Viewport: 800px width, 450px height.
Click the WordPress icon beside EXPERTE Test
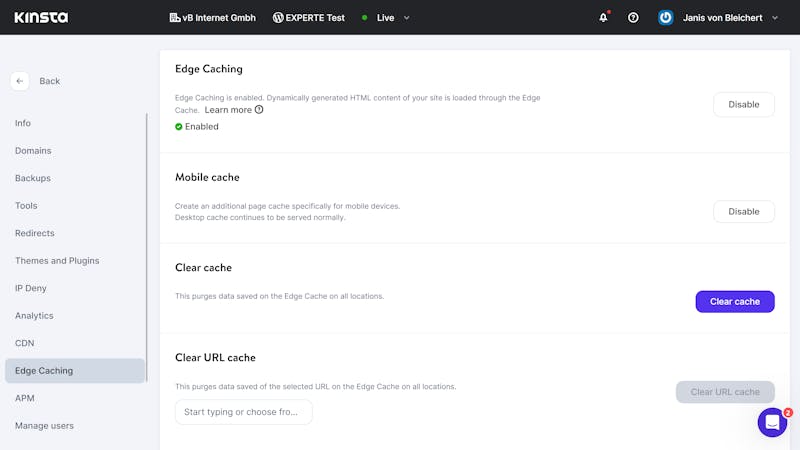tap(278, 18)
